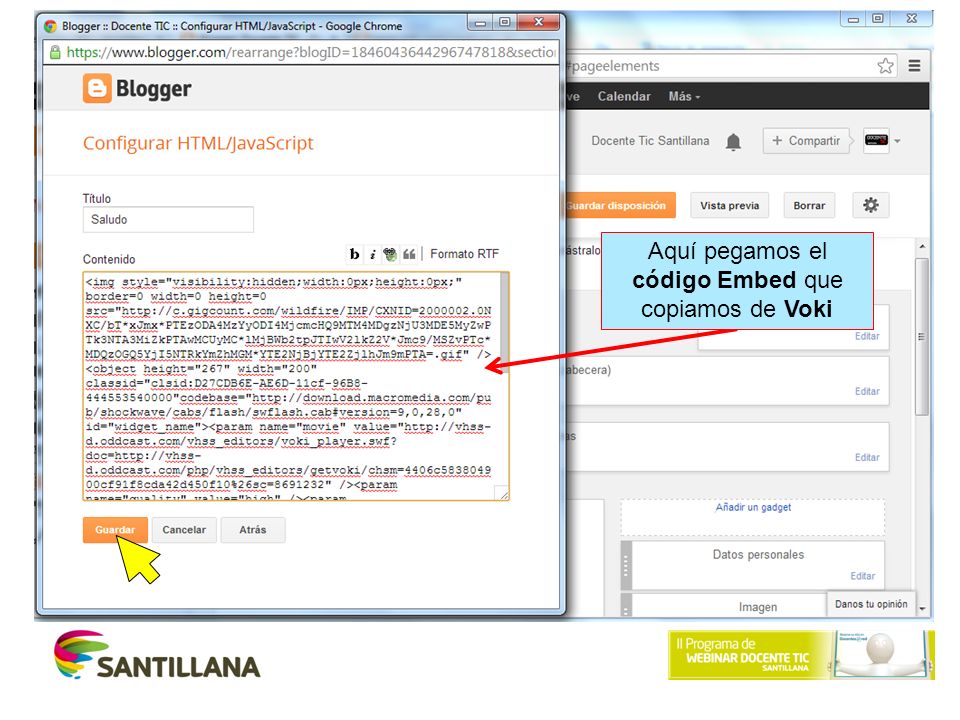Add a blockquote with the quotation marks icon
Viewport: 960px width, 720px height.
409,254
